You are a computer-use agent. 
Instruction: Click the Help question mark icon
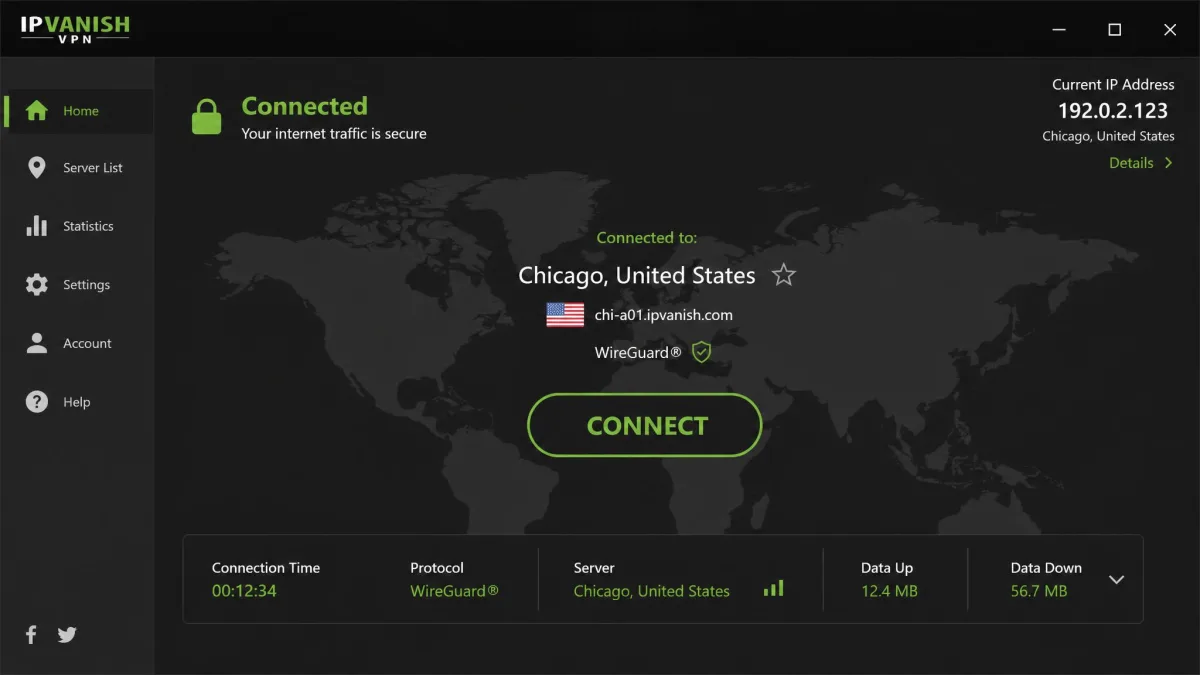37,402
